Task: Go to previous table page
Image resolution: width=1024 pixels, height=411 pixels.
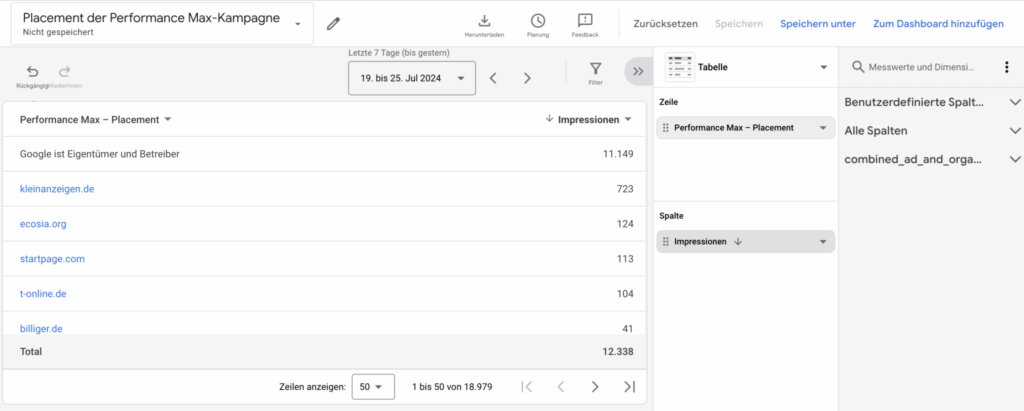Action: (560, 387)
